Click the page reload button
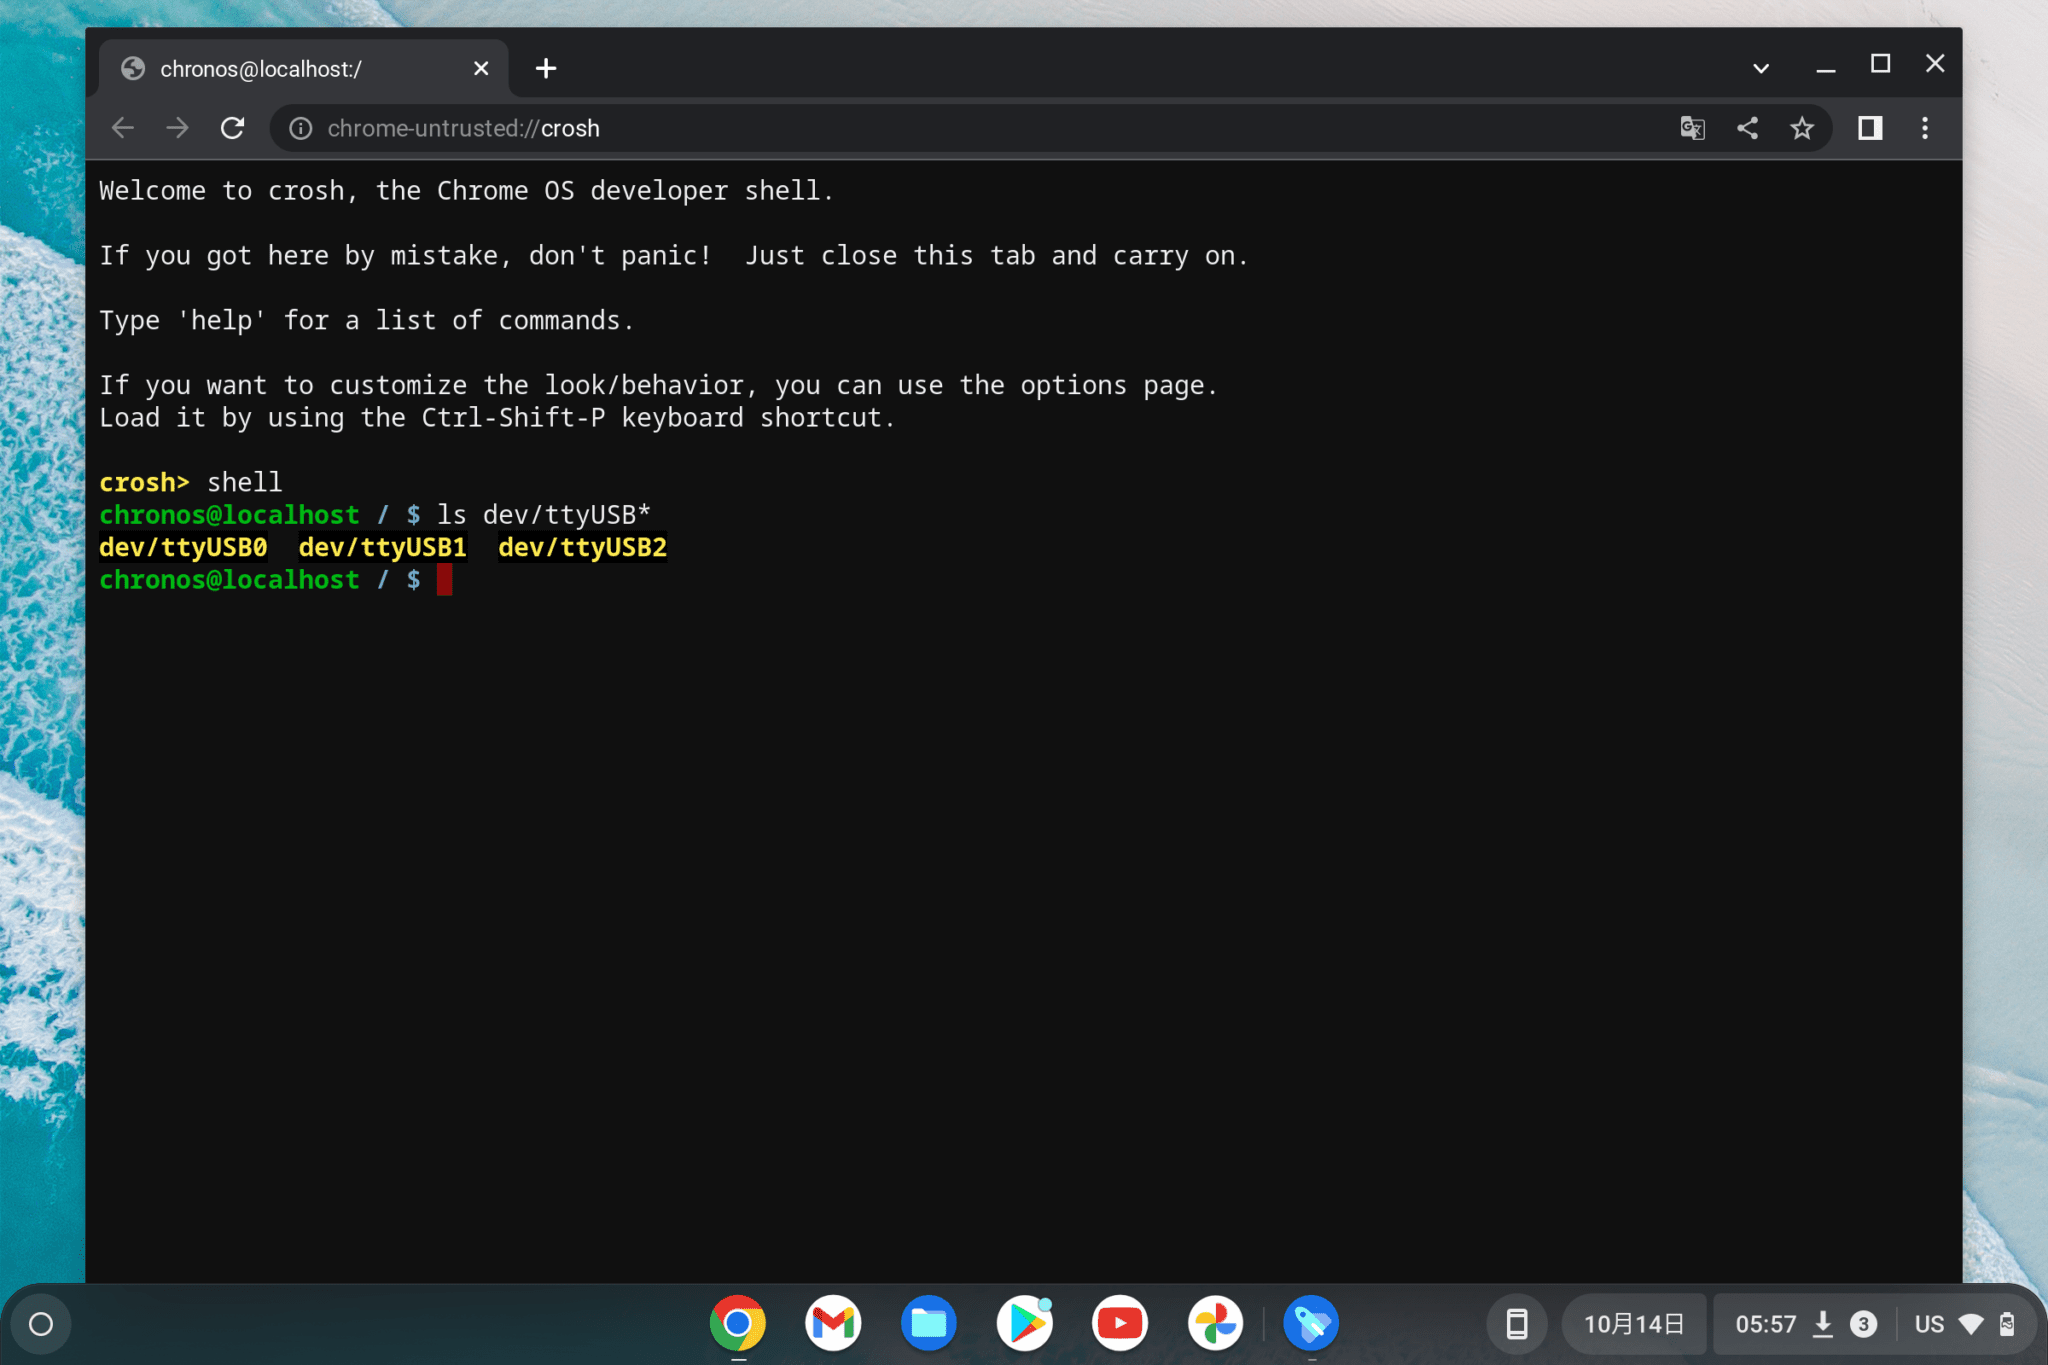 tap(233, 128)
